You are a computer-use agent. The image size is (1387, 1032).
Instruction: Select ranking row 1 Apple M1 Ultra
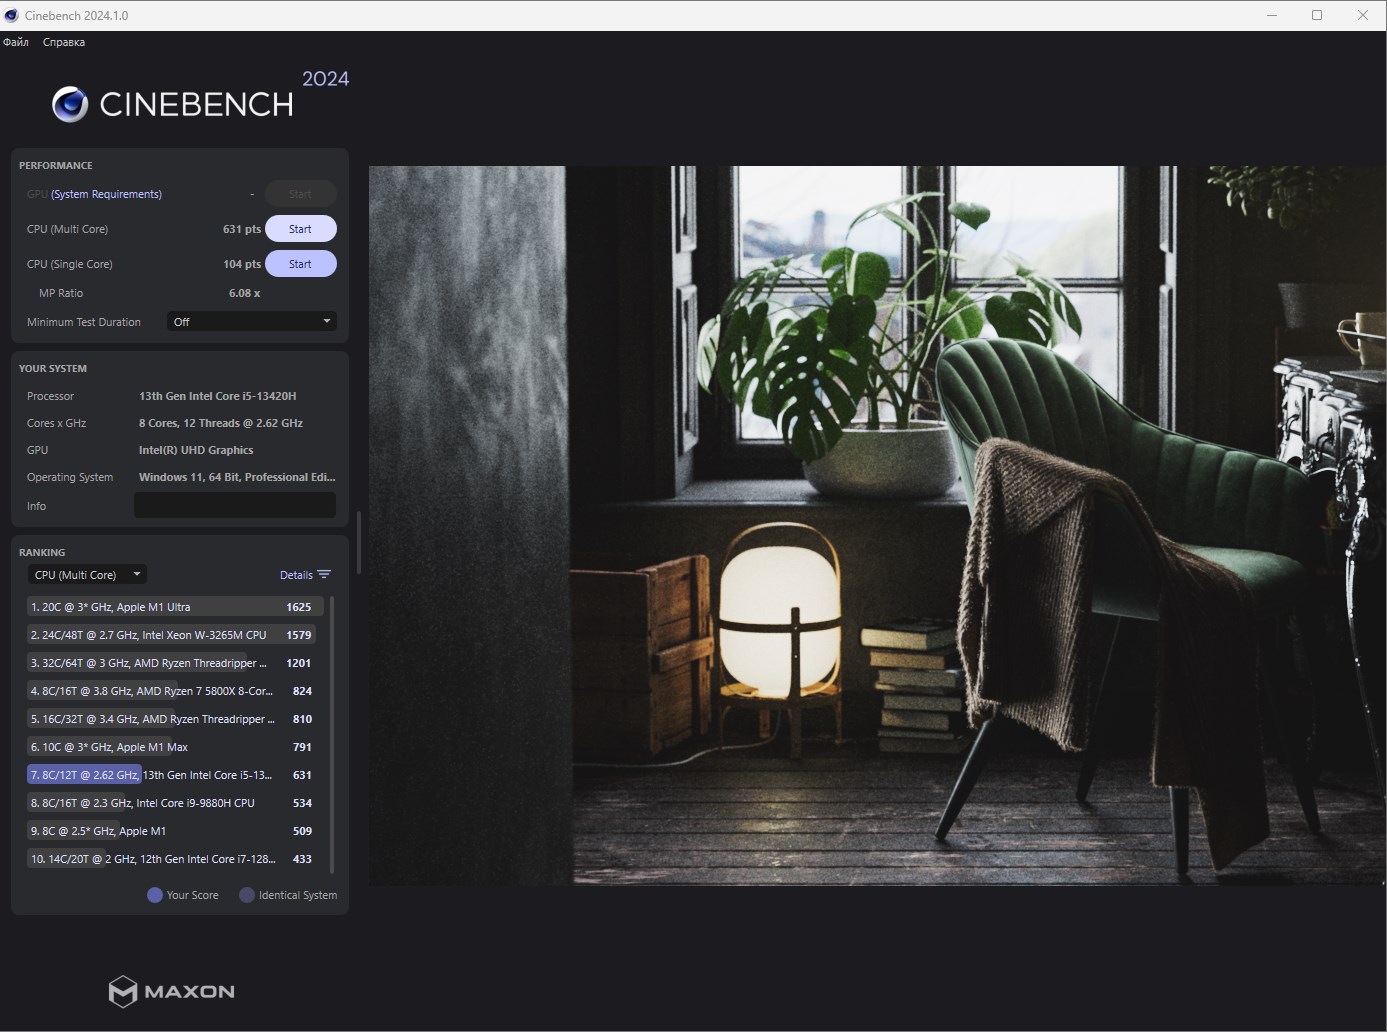175,607
